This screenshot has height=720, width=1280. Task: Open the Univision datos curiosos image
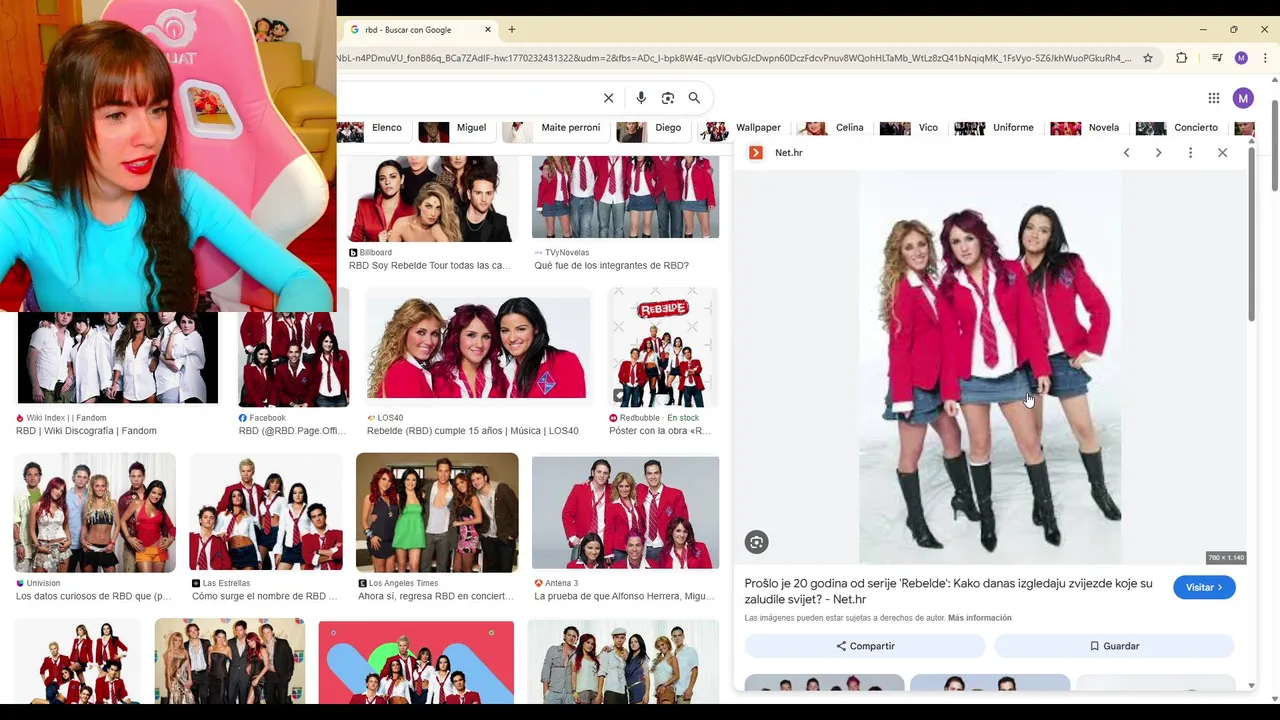(95, 513)
